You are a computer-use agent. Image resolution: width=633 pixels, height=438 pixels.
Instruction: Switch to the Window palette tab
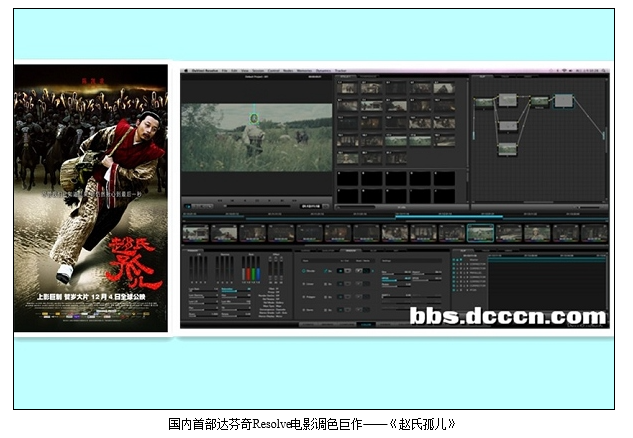click(x=350, y=251)
